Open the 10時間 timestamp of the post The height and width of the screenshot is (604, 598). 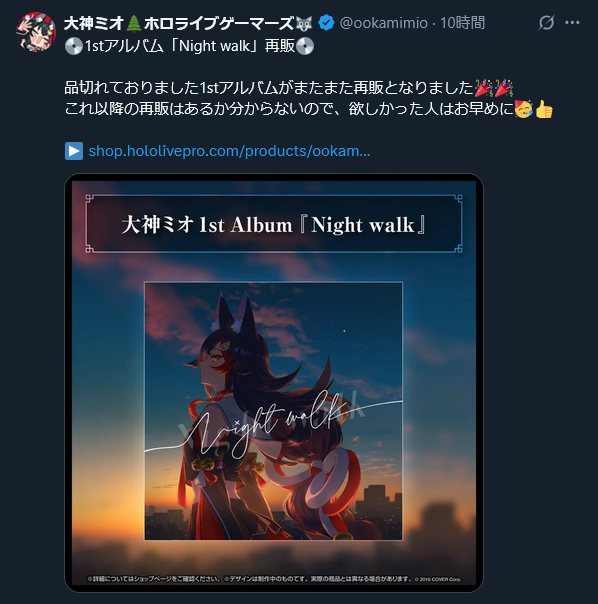click(462, 23)
